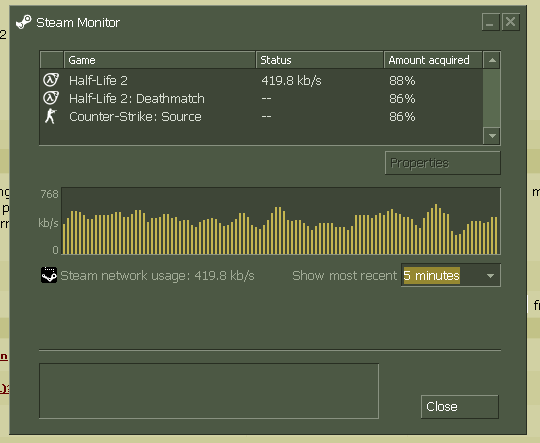
Task: Click the scrollbar up arrow
Action: pyautogui.click(x=492, y=60)
